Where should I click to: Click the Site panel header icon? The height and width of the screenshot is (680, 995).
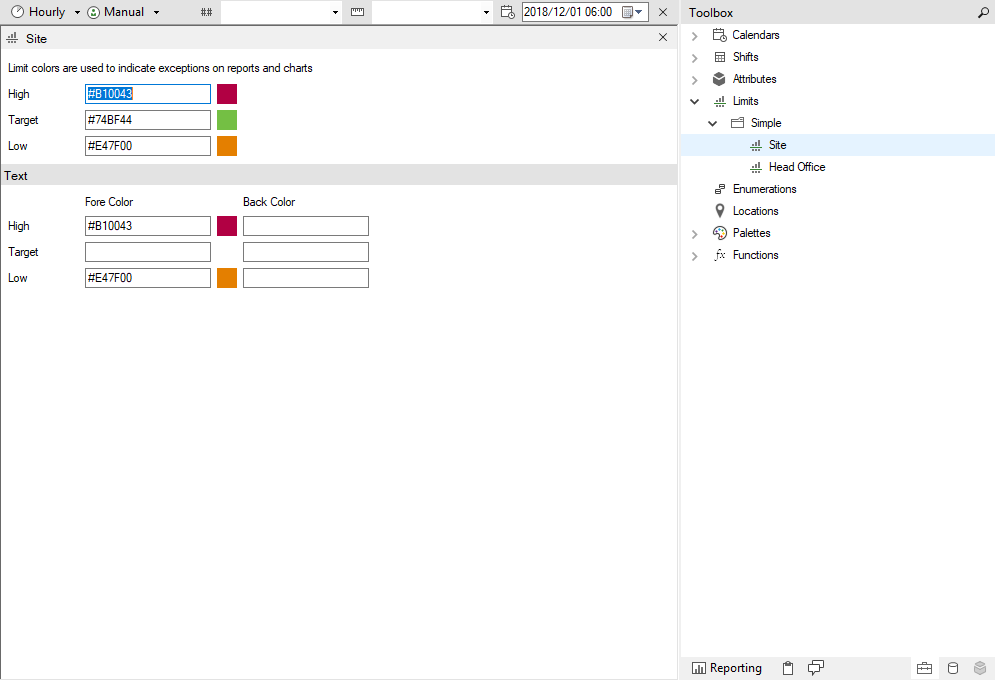click(x=12, y=38)
